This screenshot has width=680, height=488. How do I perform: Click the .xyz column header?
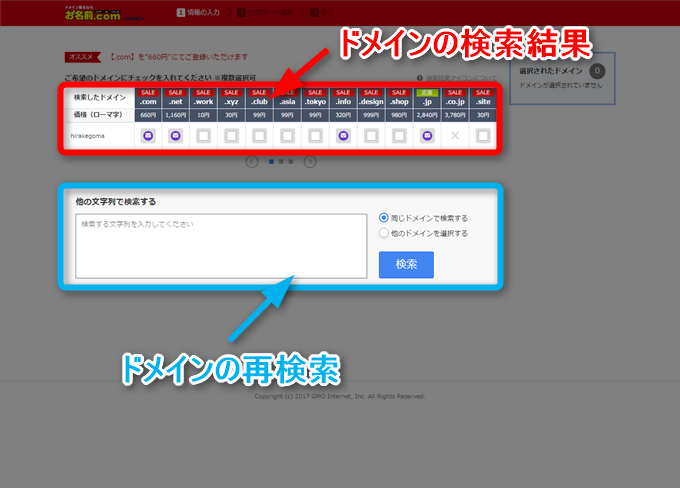[x=232, y=98]
